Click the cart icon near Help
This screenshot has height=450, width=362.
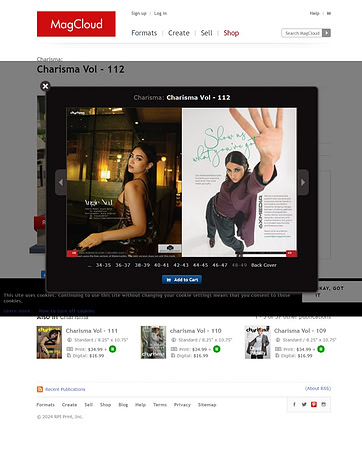pos(329,13)
